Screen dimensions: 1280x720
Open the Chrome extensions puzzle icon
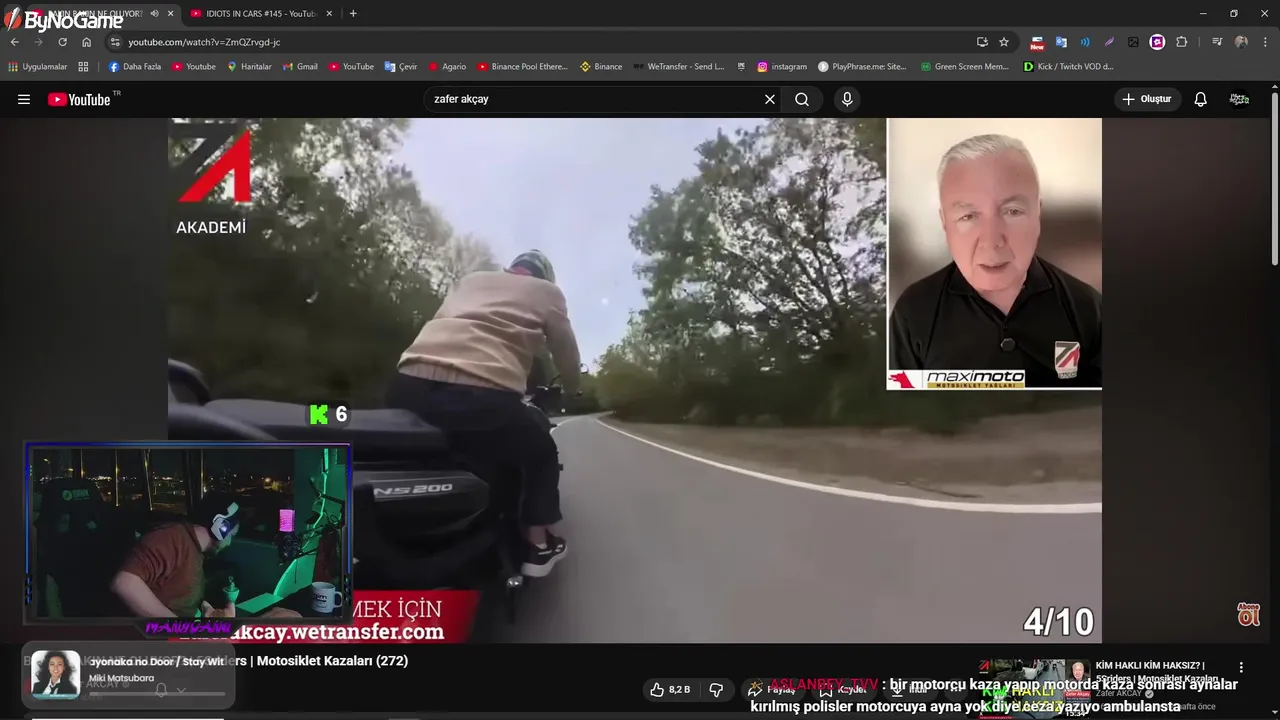coord(1182,42)
